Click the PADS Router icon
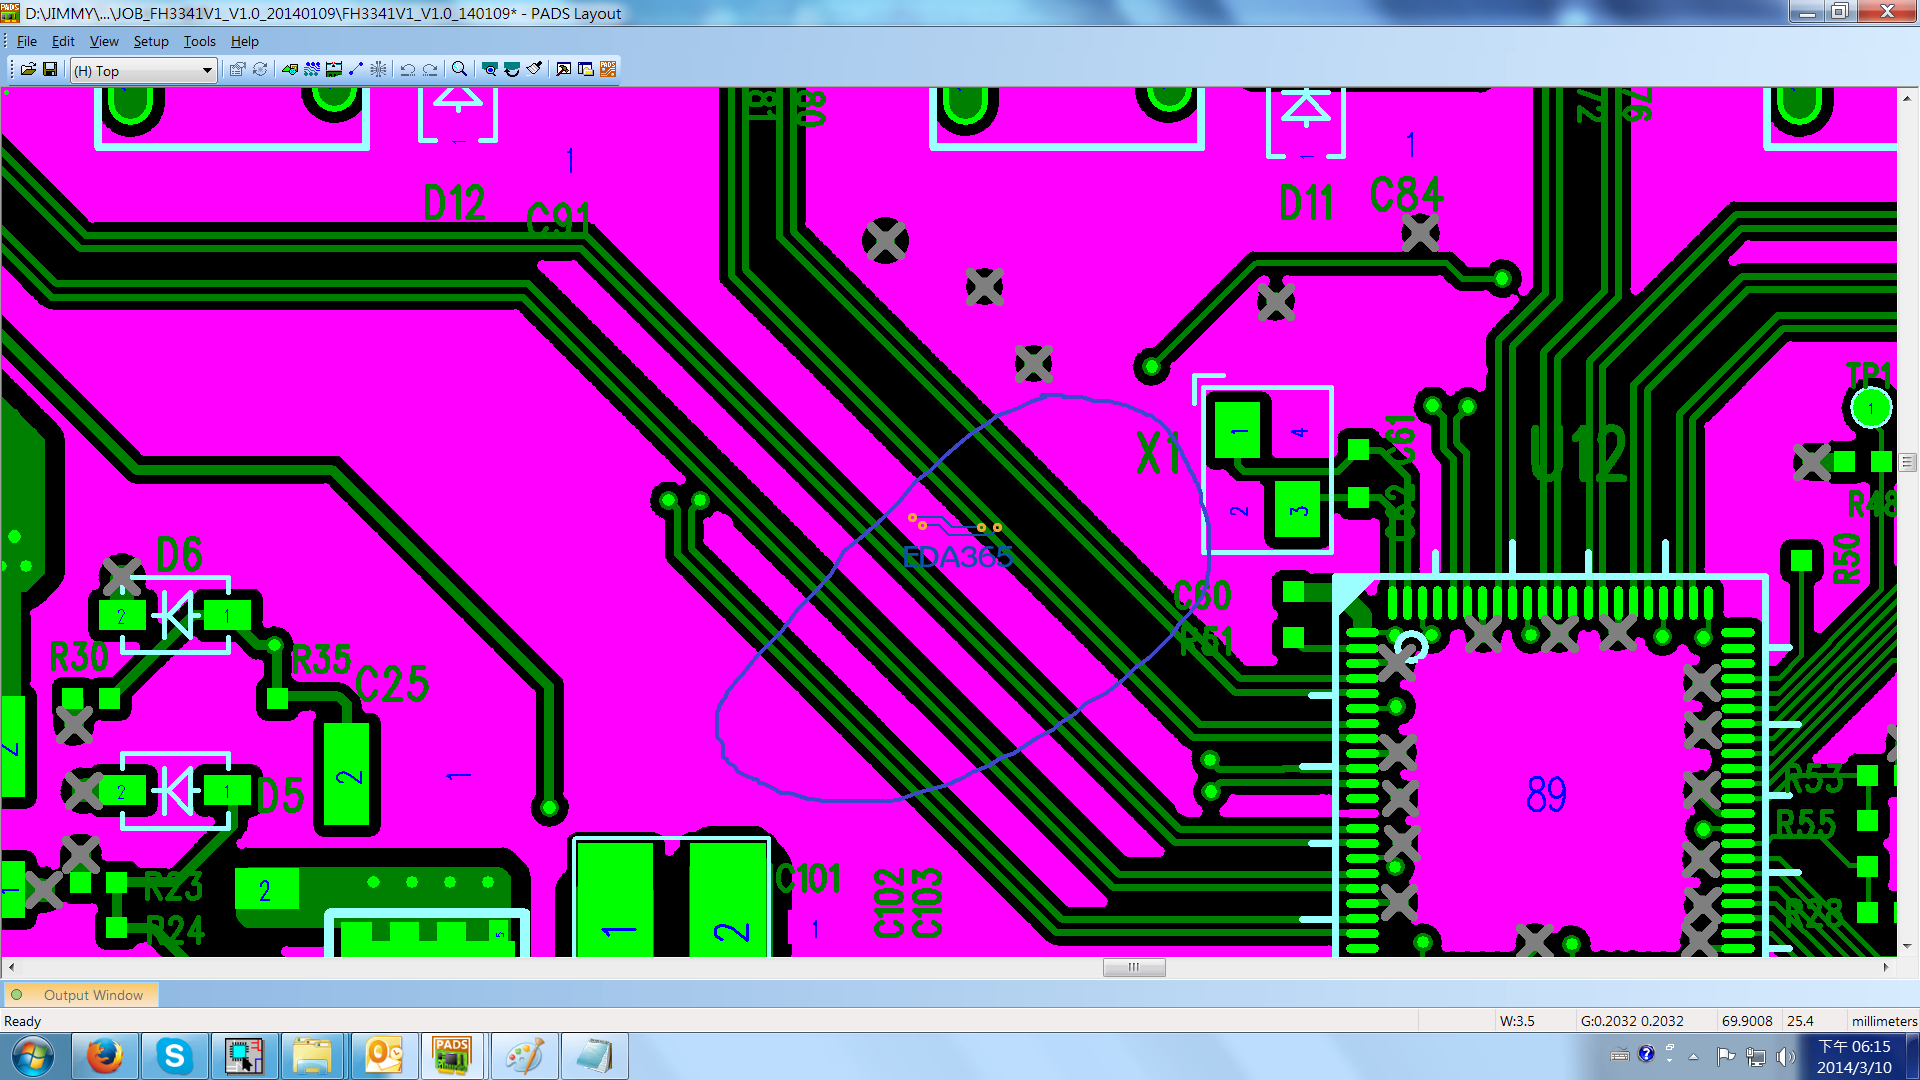Viewport: 1920px width, 1080px height. tap(608, 69)
